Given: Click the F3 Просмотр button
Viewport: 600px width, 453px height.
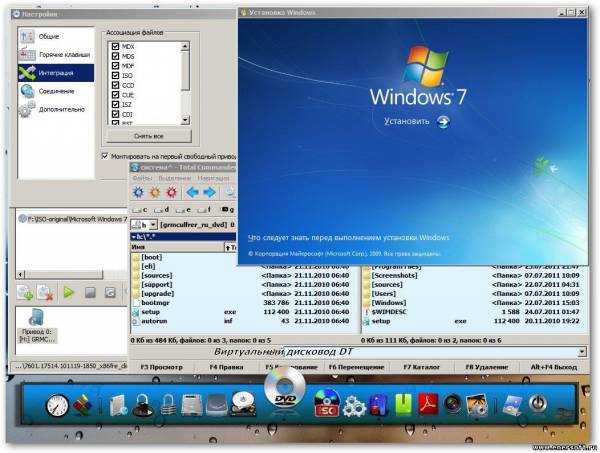Looking at the screenshot, I should 161,367.
